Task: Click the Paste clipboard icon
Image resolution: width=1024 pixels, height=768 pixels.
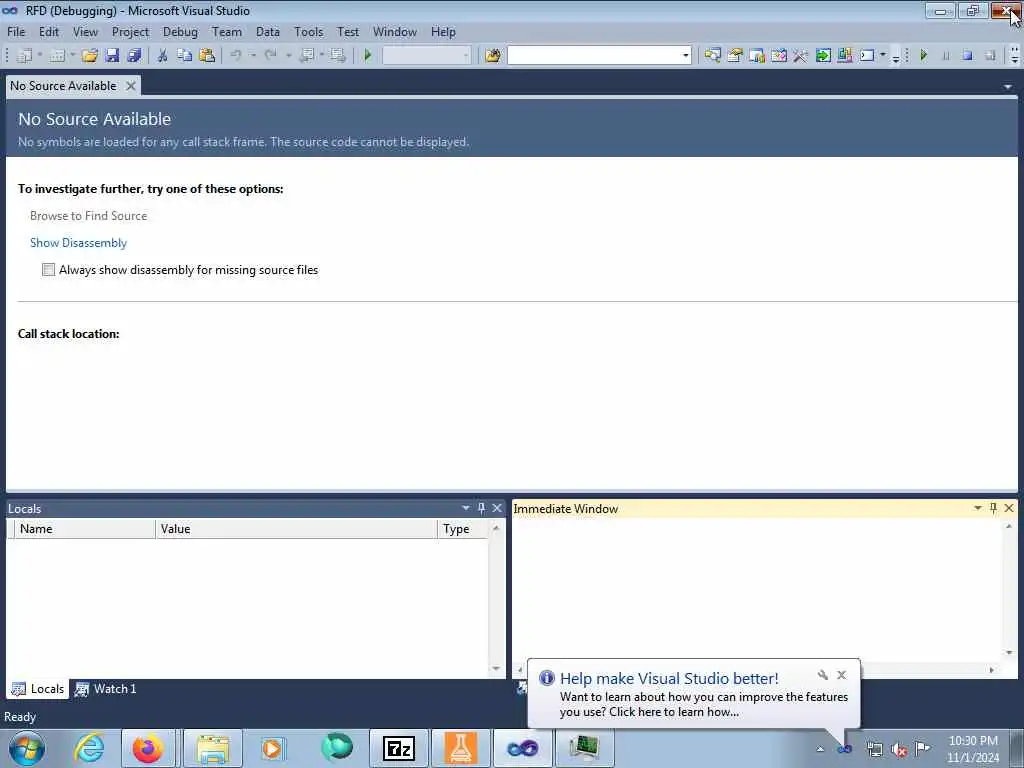Action: (207, 56)
